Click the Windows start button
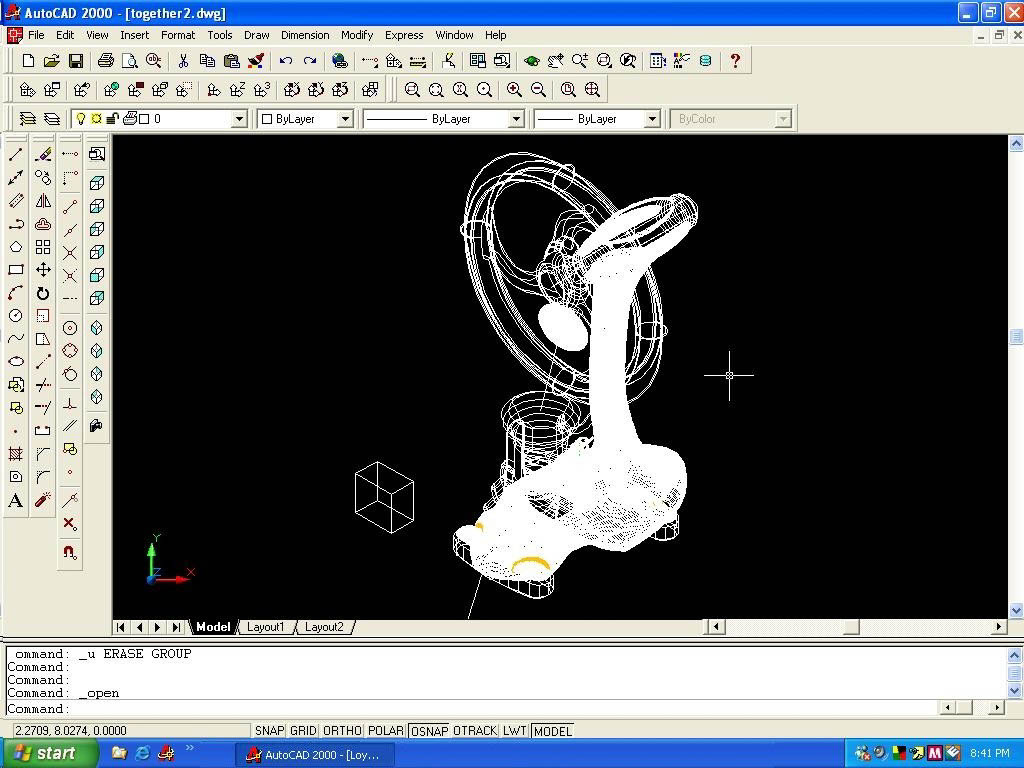This screenshot has width=1024, height=768. [x=49, y=753]
